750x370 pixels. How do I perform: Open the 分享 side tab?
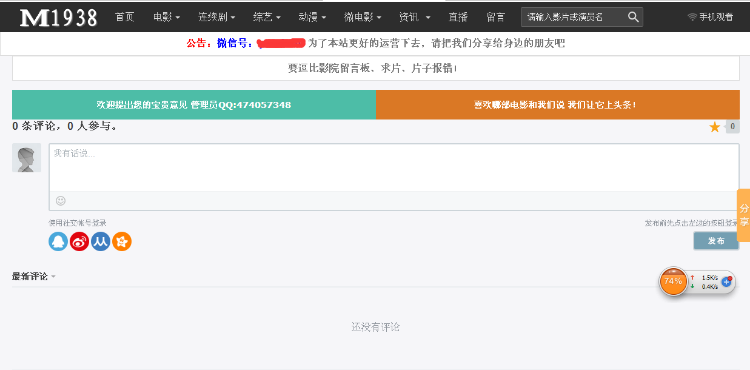click(744, 215)
